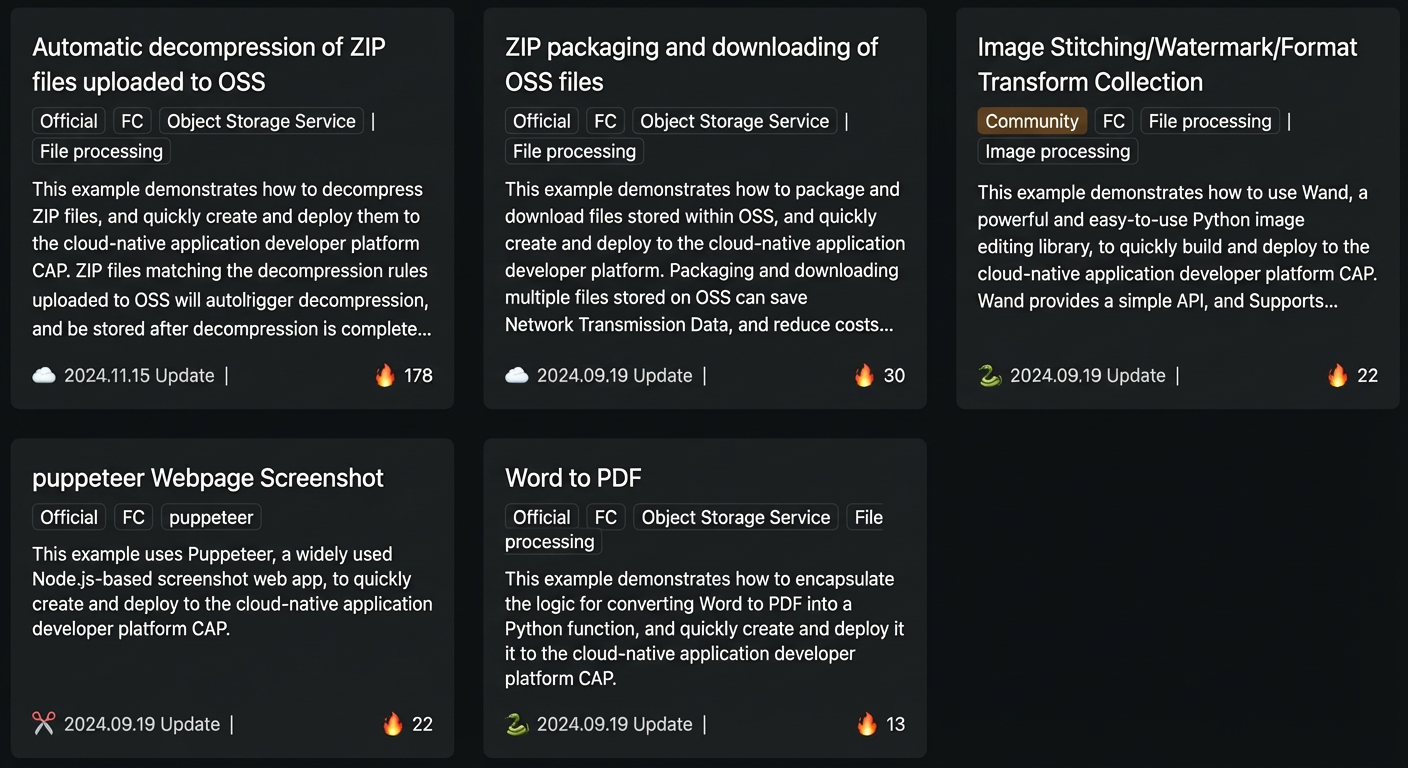Image resolution: width=1408 pixels, height=768 pixels.
Task: Click the Python snake icon on the Image Stitching card
Action: tap(990, 376)
